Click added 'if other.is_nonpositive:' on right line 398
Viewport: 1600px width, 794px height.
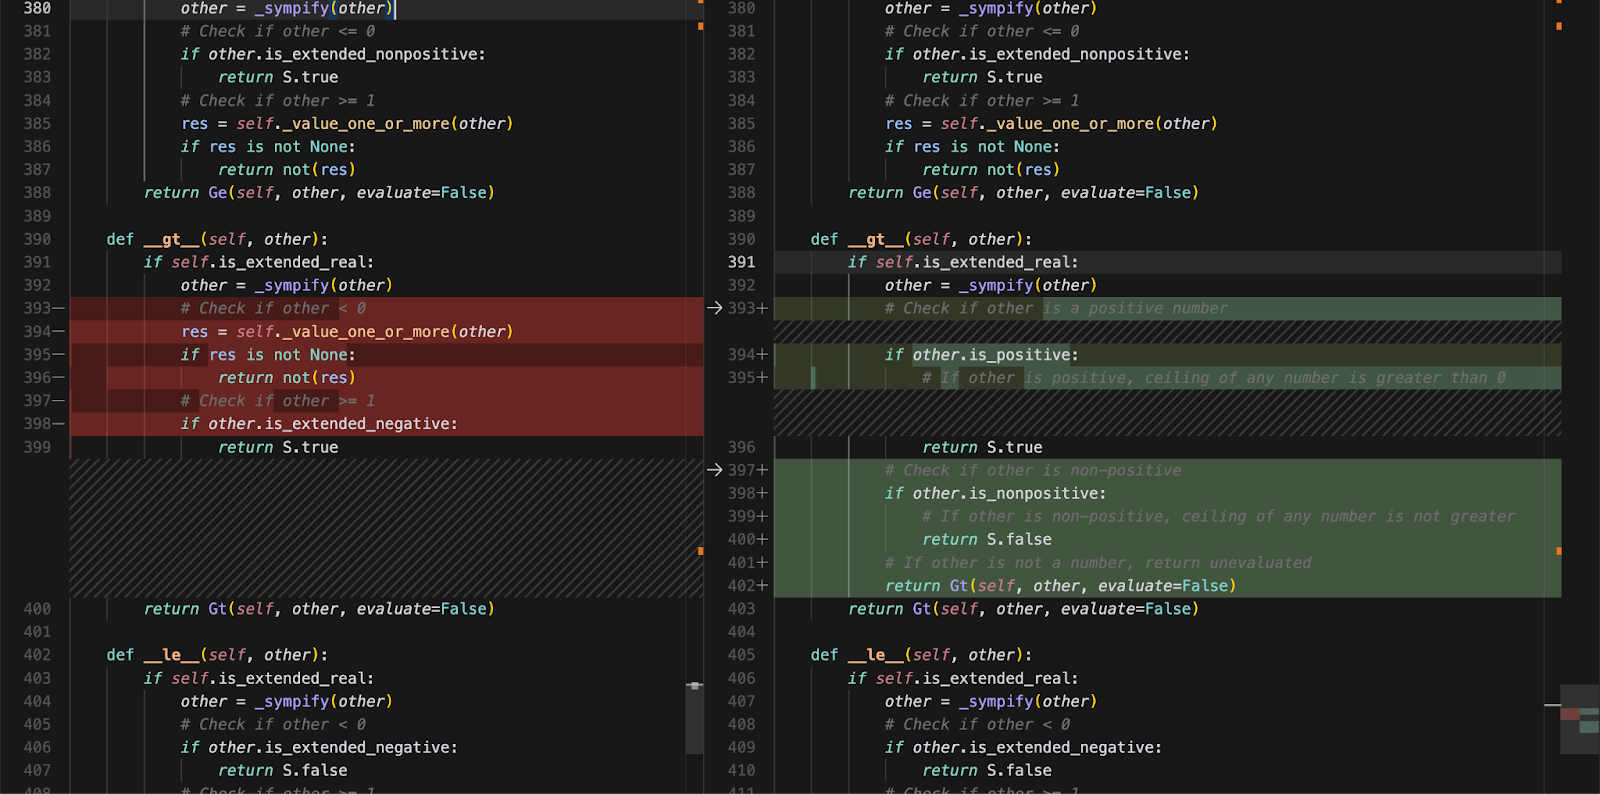coord(996,493)
